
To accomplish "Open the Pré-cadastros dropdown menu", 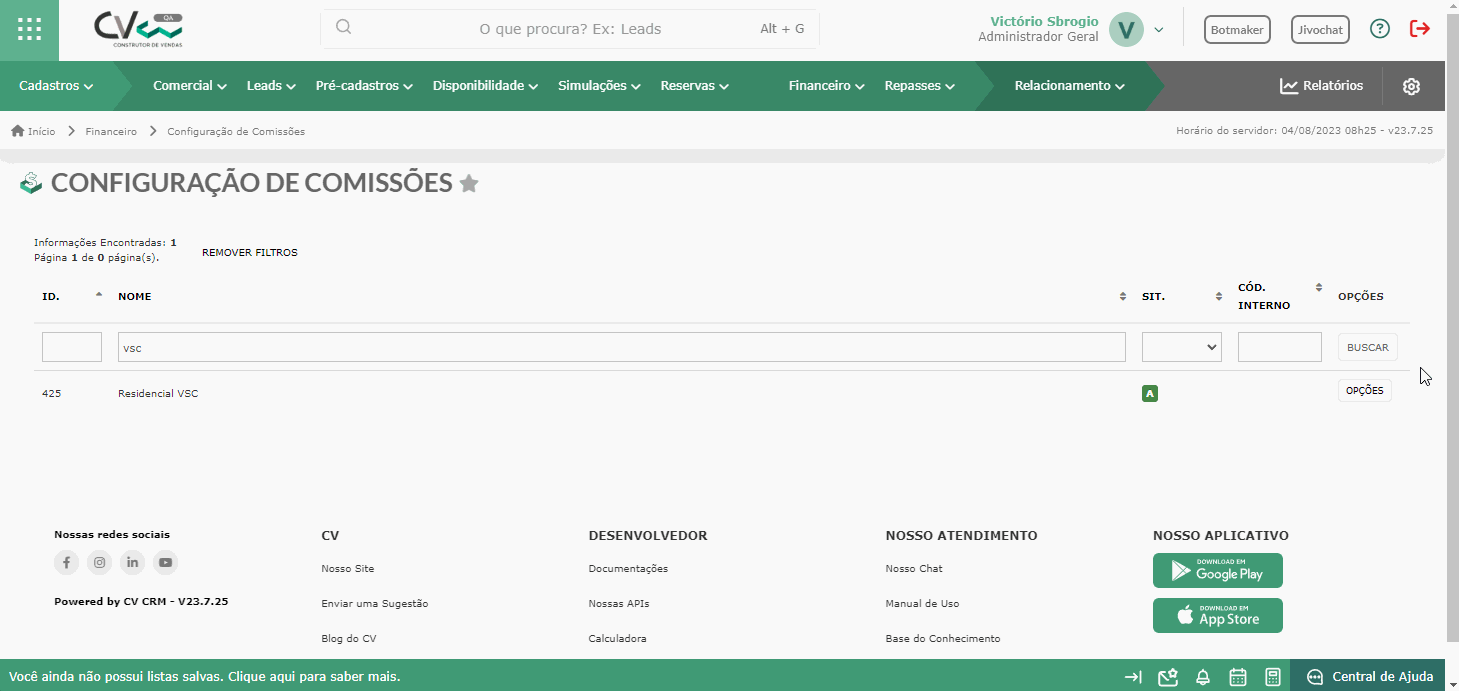I will pyautogui.click(x=364, y=86).
